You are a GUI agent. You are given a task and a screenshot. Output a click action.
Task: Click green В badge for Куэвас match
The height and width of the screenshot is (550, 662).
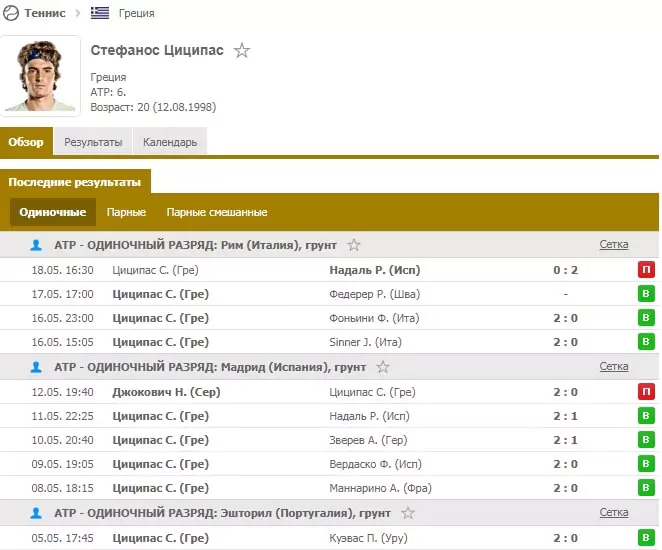[646, 538]
